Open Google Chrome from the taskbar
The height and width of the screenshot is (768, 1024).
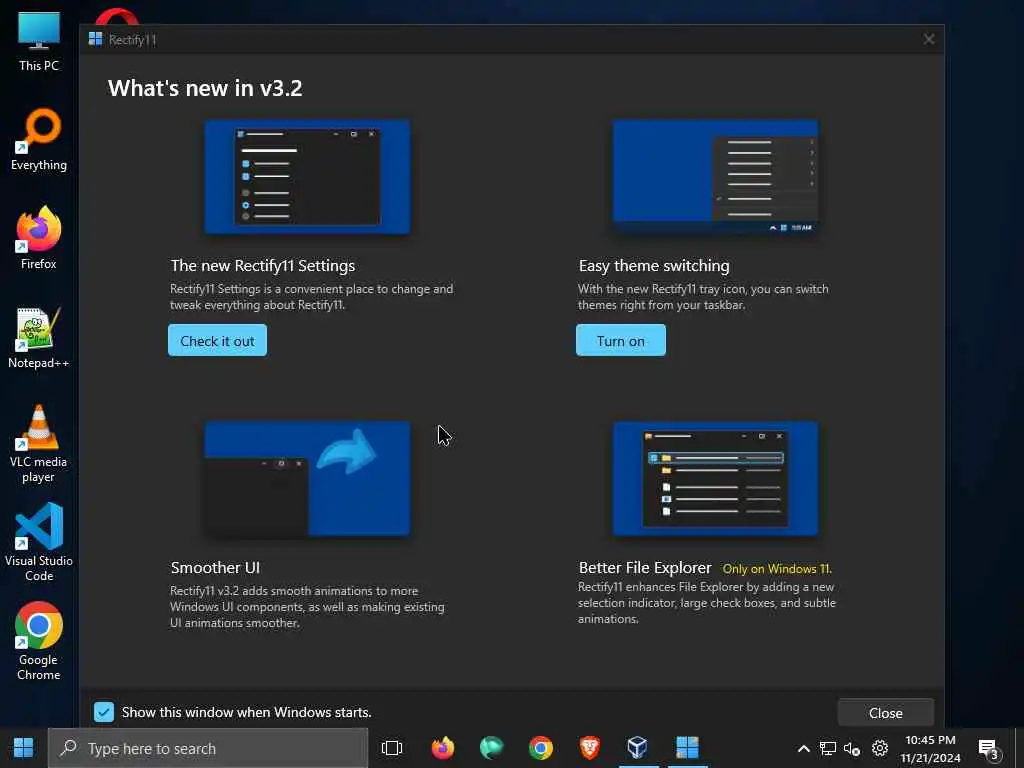pyautogui.click(x=541, y=748)
